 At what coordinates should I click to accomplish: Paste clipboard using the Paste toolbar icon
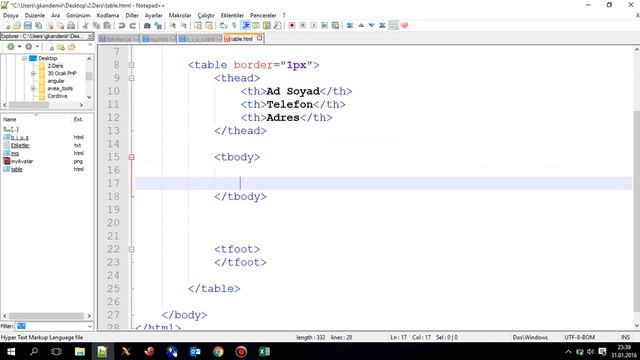(107, 26)
